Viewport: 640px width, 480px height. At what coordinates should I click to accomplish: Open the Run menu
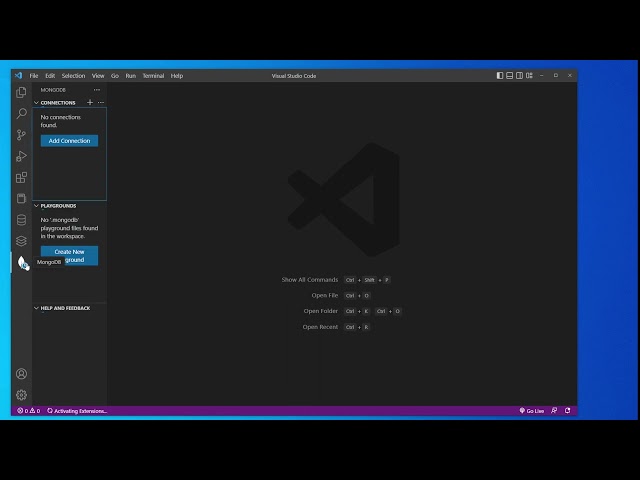[x=131, y=76]
